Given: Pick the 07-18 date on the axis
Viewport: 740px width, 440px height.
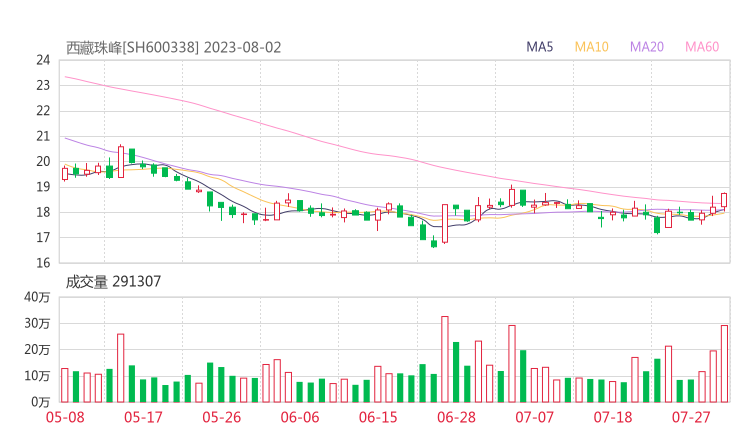Looking at the screenshot, I should coord(612,417).
